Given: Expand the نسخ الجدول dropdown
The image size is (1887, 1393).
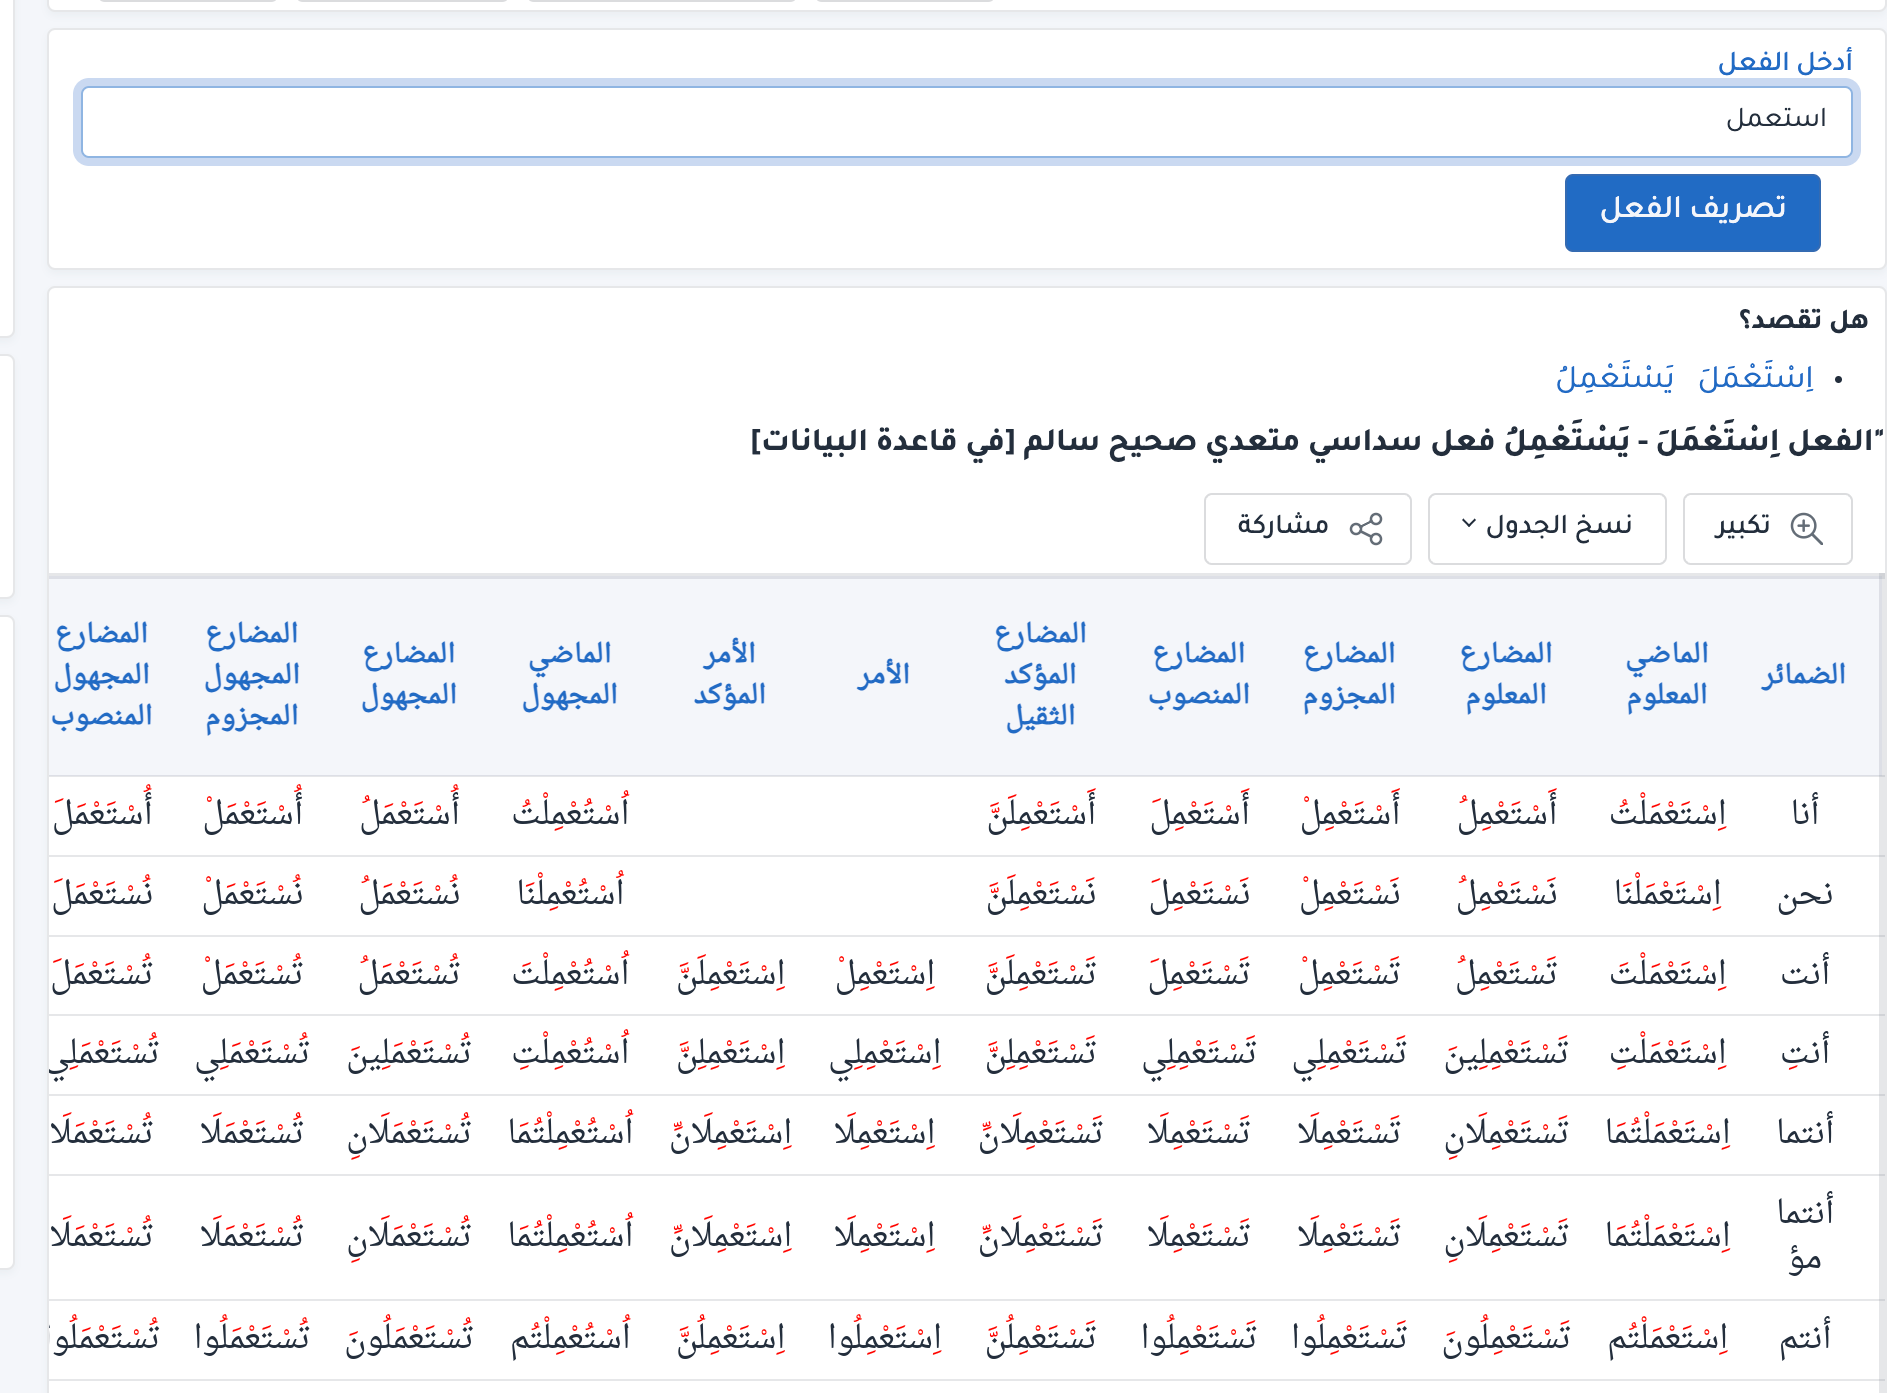Looking at the screenshot, I should click(1547, 528).
